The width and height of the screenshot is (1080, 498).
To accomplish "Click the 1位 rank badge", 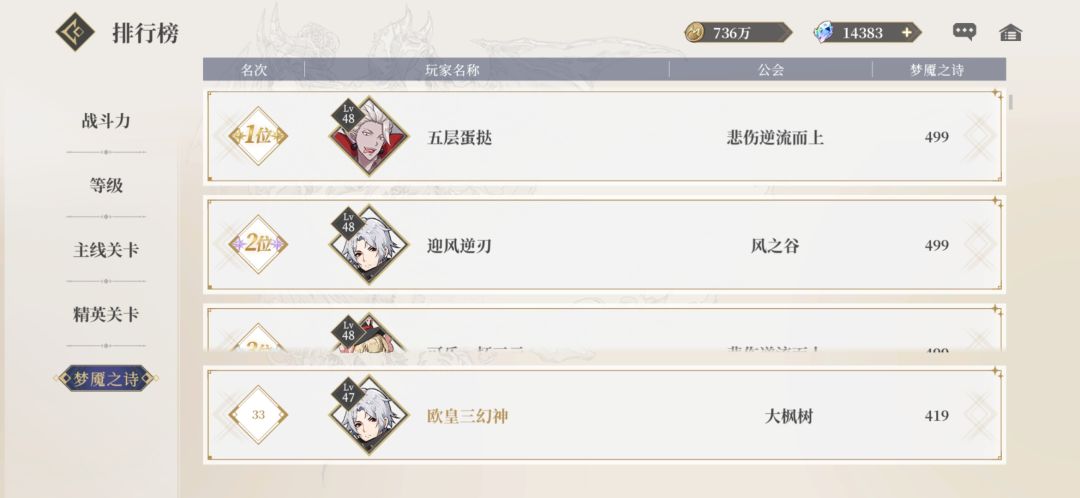I will (258, 136).
